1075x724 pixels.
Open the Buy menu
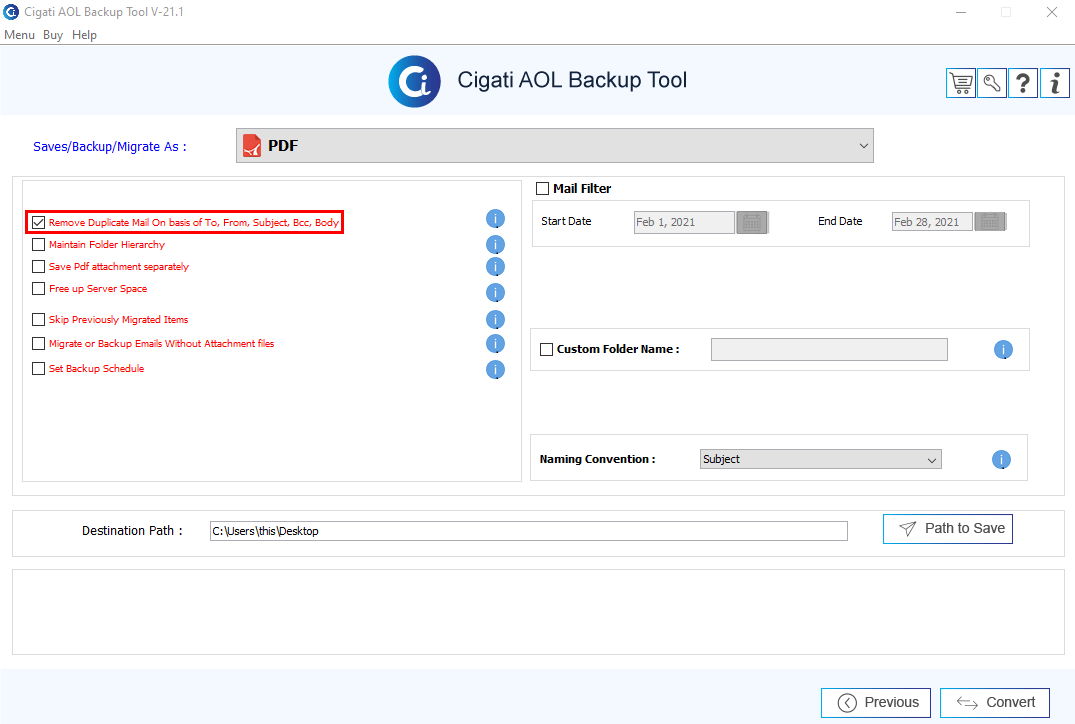tap(53, 35)
